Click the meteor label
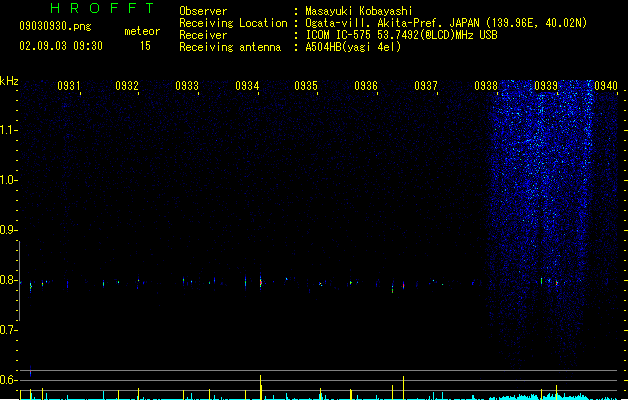Viewport: 629px width, 400px height. coord(142,31)
